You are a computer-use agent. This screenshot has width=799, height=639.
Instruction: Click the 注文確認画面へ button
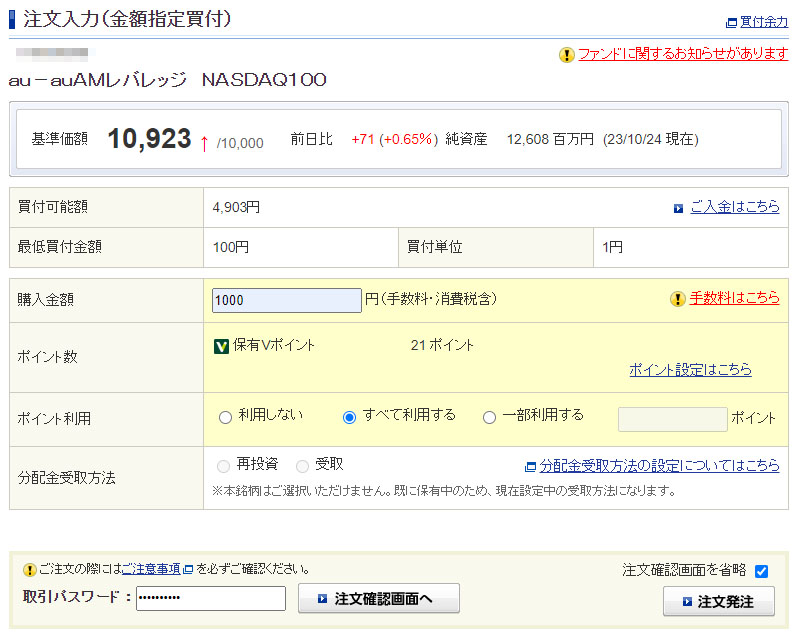379,599
